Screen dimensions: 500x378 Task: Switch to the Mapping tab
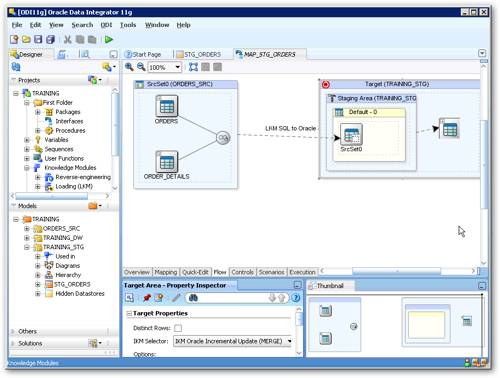166,272
